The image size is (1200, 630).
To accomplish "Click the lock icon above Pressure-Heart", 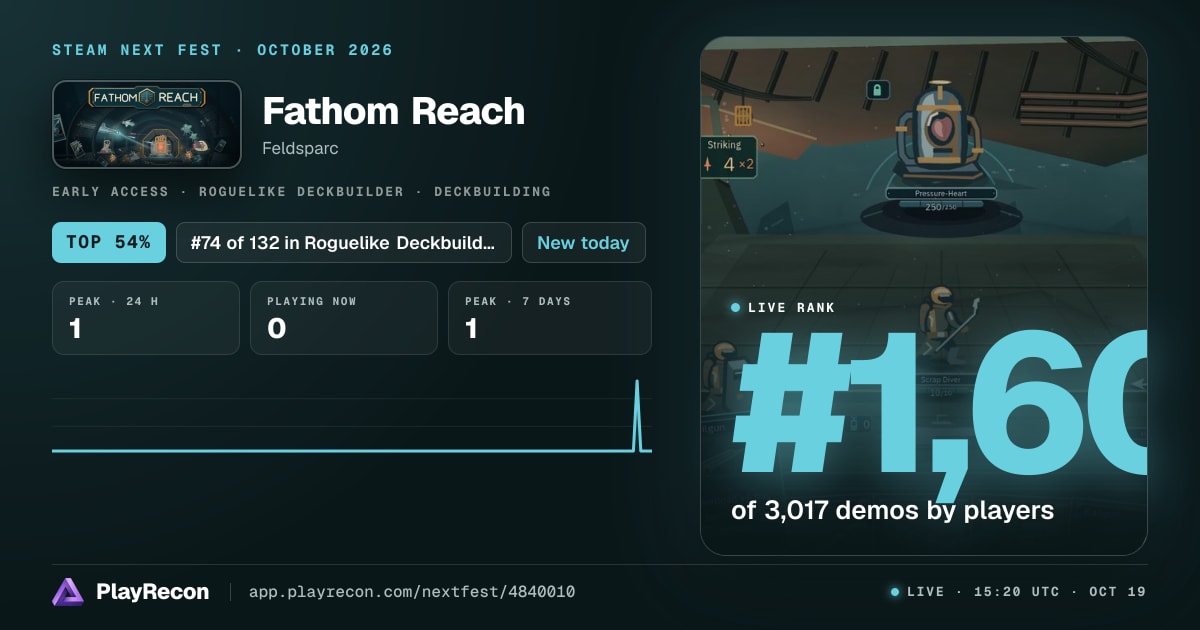I will point(878,90).
